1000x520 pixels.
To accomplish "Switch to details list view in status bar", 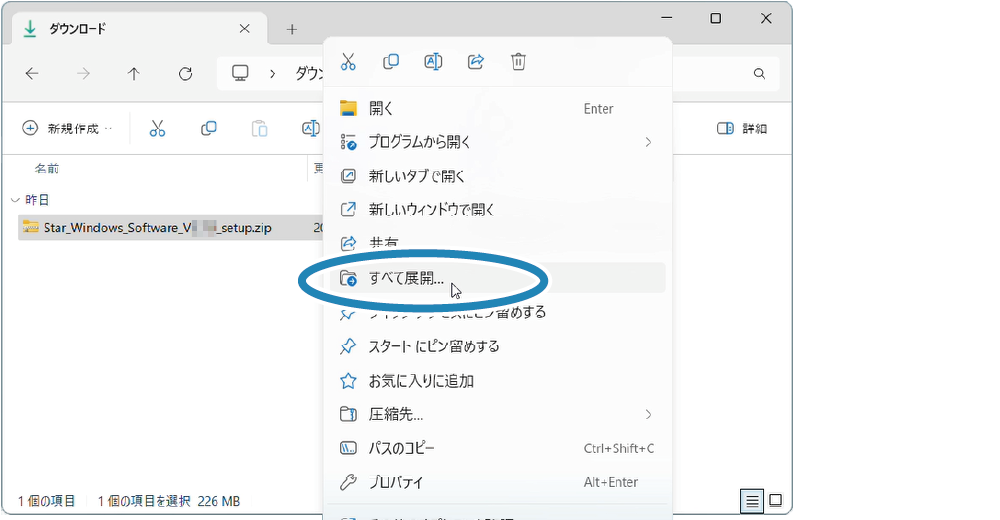I will 752,500.
